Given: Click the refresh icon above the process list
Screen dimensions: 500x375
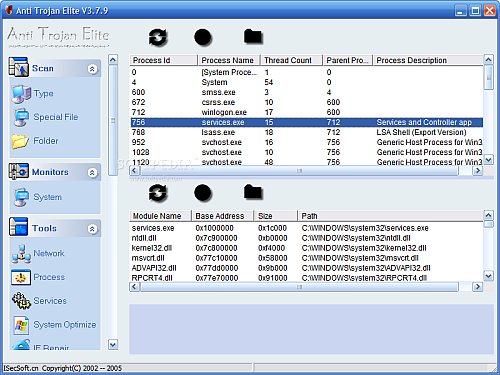Looking at the screenshot, I should pos(158,37).
